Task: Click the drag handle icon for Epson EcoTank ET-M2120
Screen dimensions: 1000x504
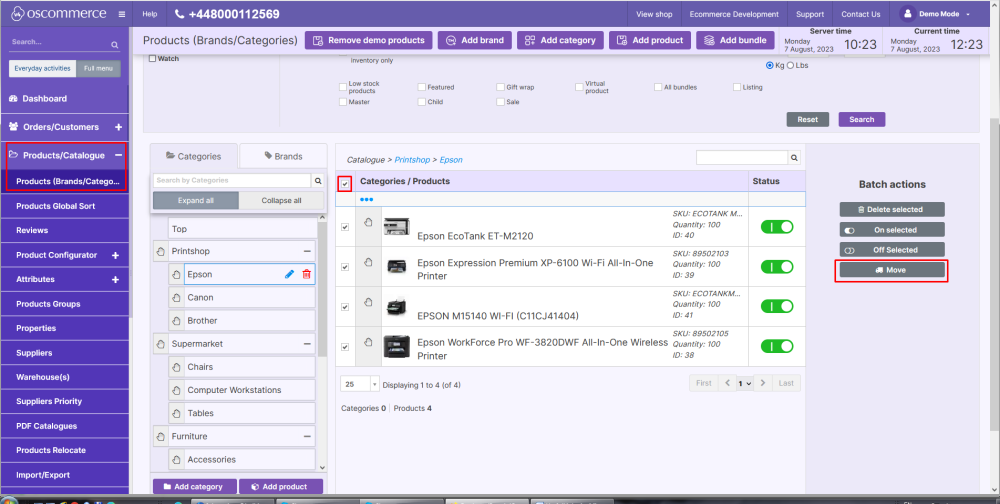Action: [x=367, y=224]
